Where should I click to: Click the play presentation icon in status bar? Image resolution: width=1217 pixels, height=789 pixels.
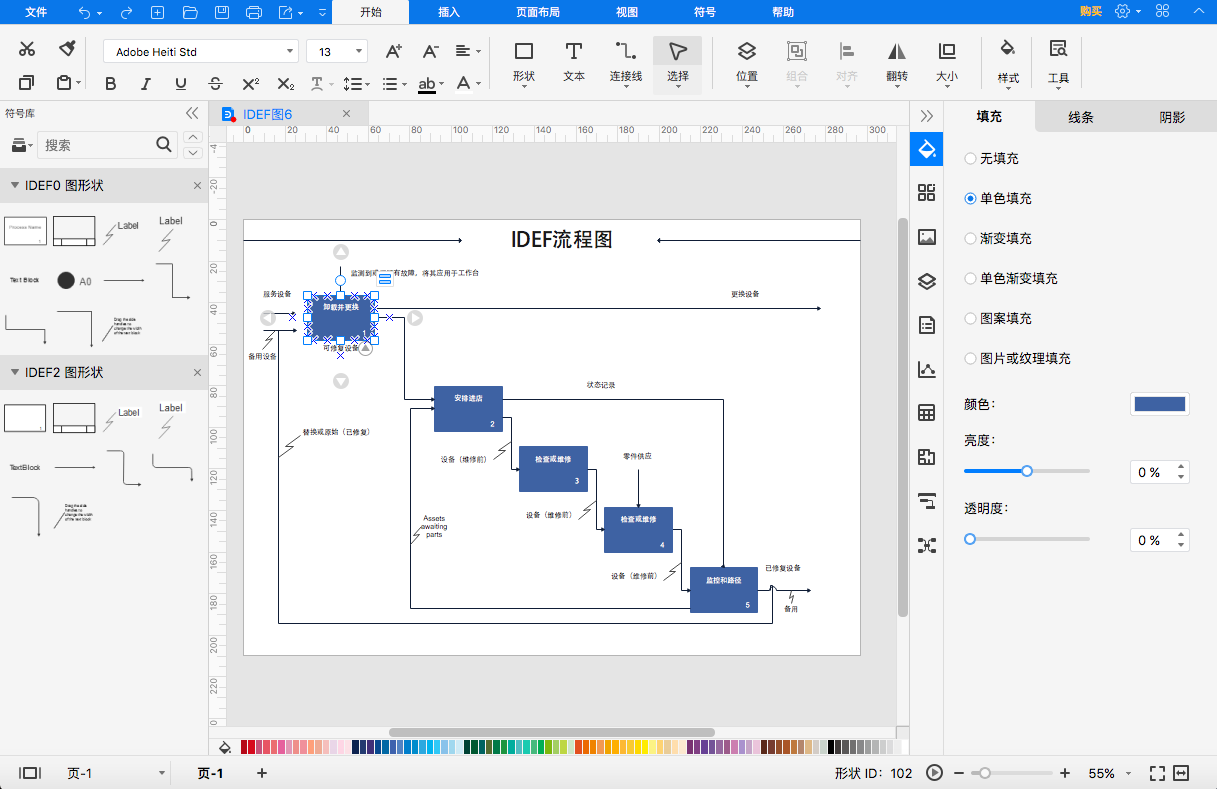tap(935, 773)
